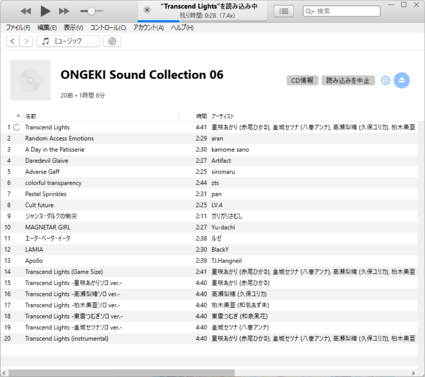Click the scrollbar right arrow
Viewport: 425px width, 377px height.
point(414,373)
